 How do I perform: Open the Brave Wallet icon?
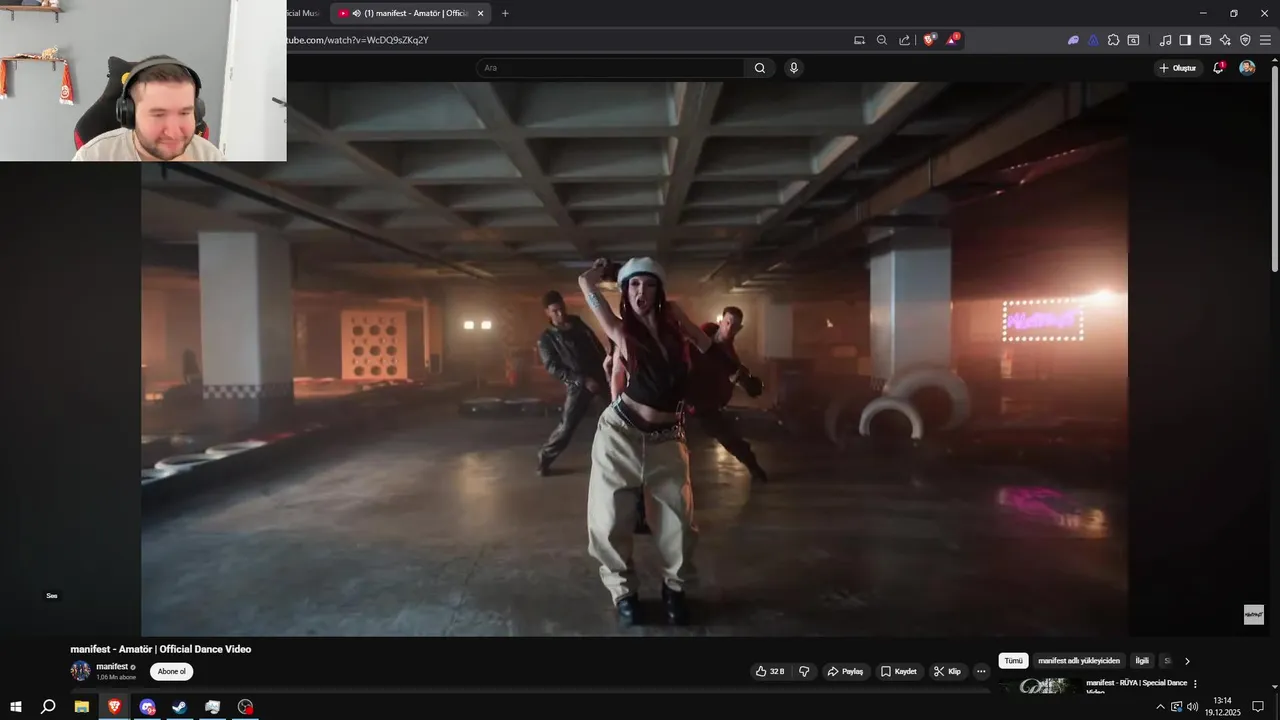(1205, 40)
